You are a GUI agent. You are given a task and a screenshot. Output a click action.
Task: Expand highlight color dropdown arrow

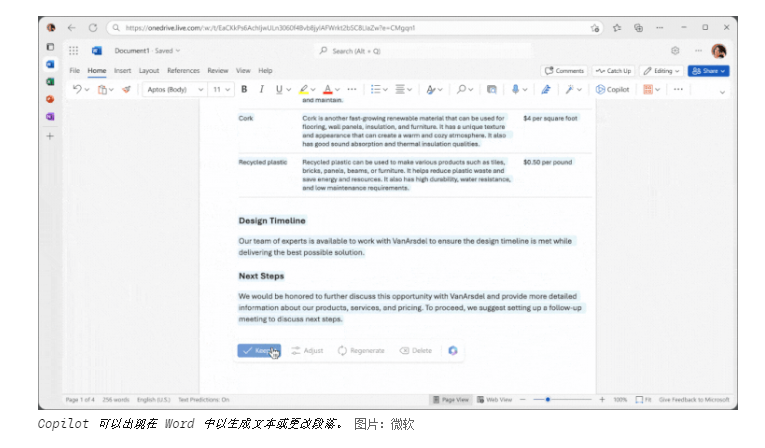(313, 90)
